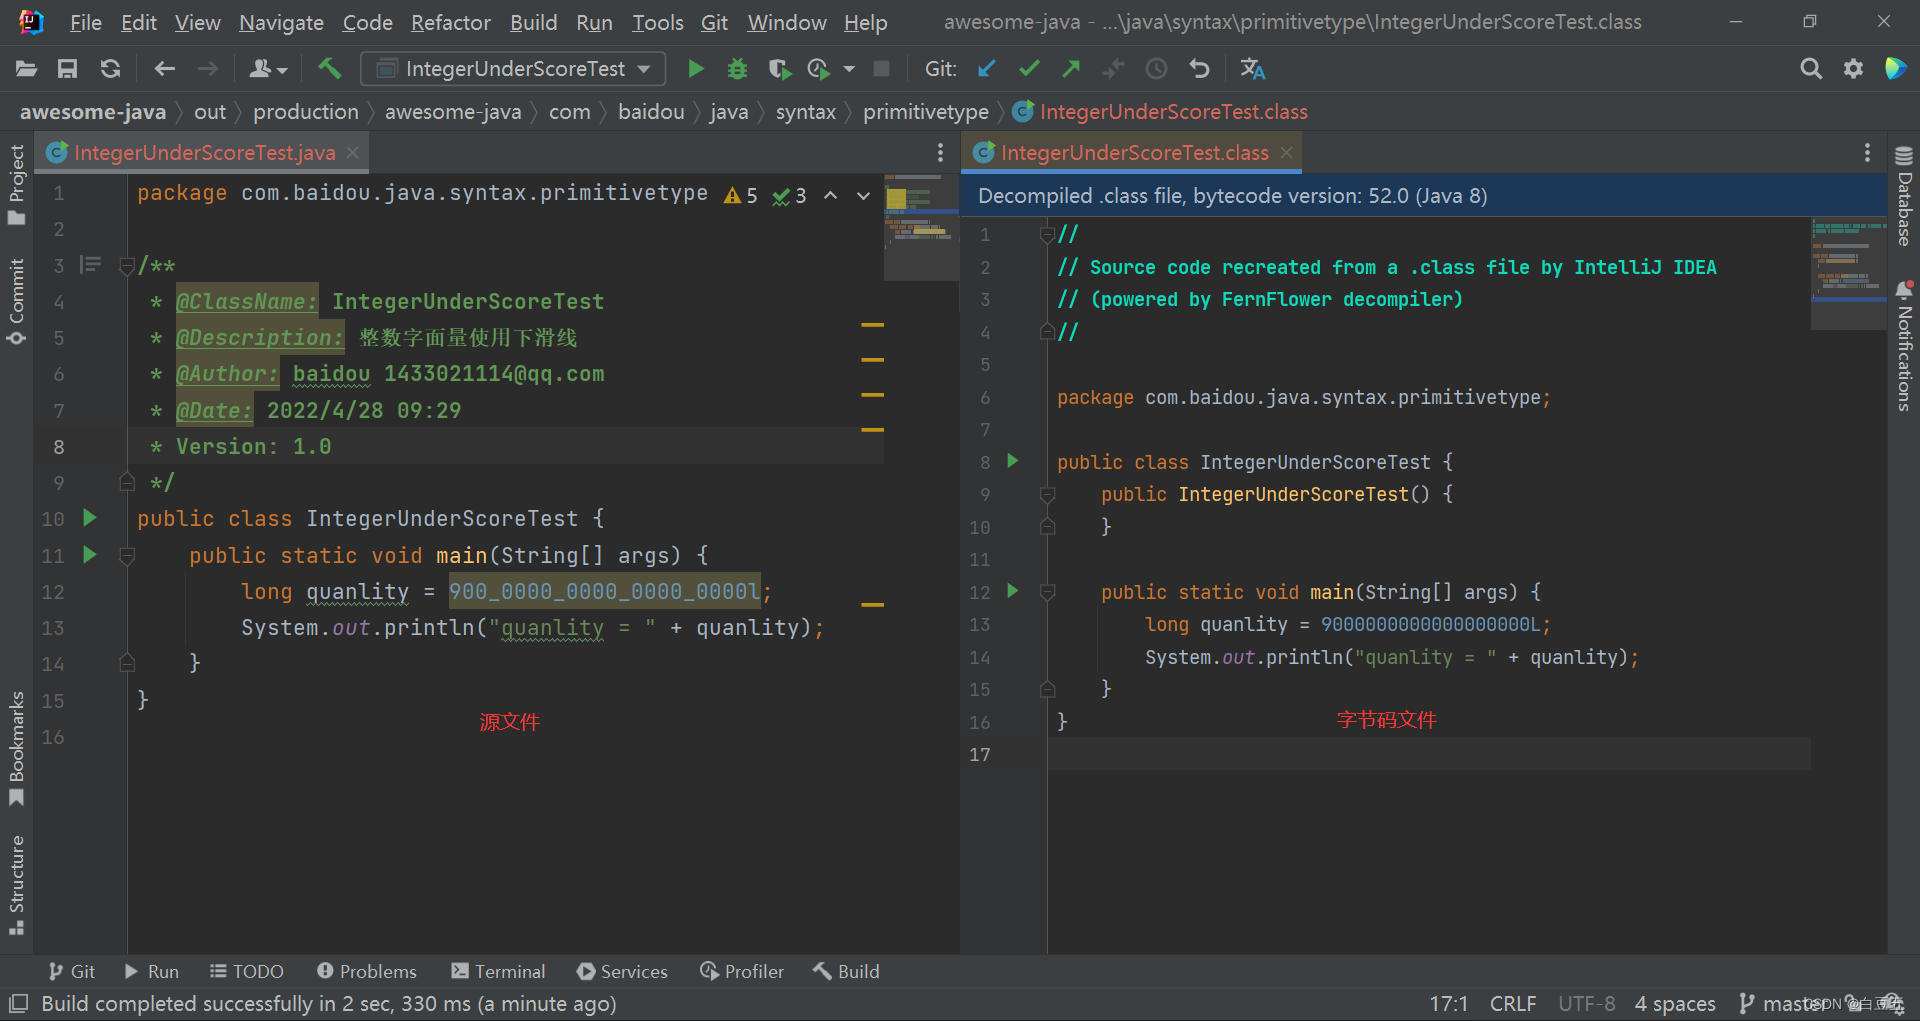Open the Problems tool window
This screenshot has height=1021, width=1920.
(366, 971)
